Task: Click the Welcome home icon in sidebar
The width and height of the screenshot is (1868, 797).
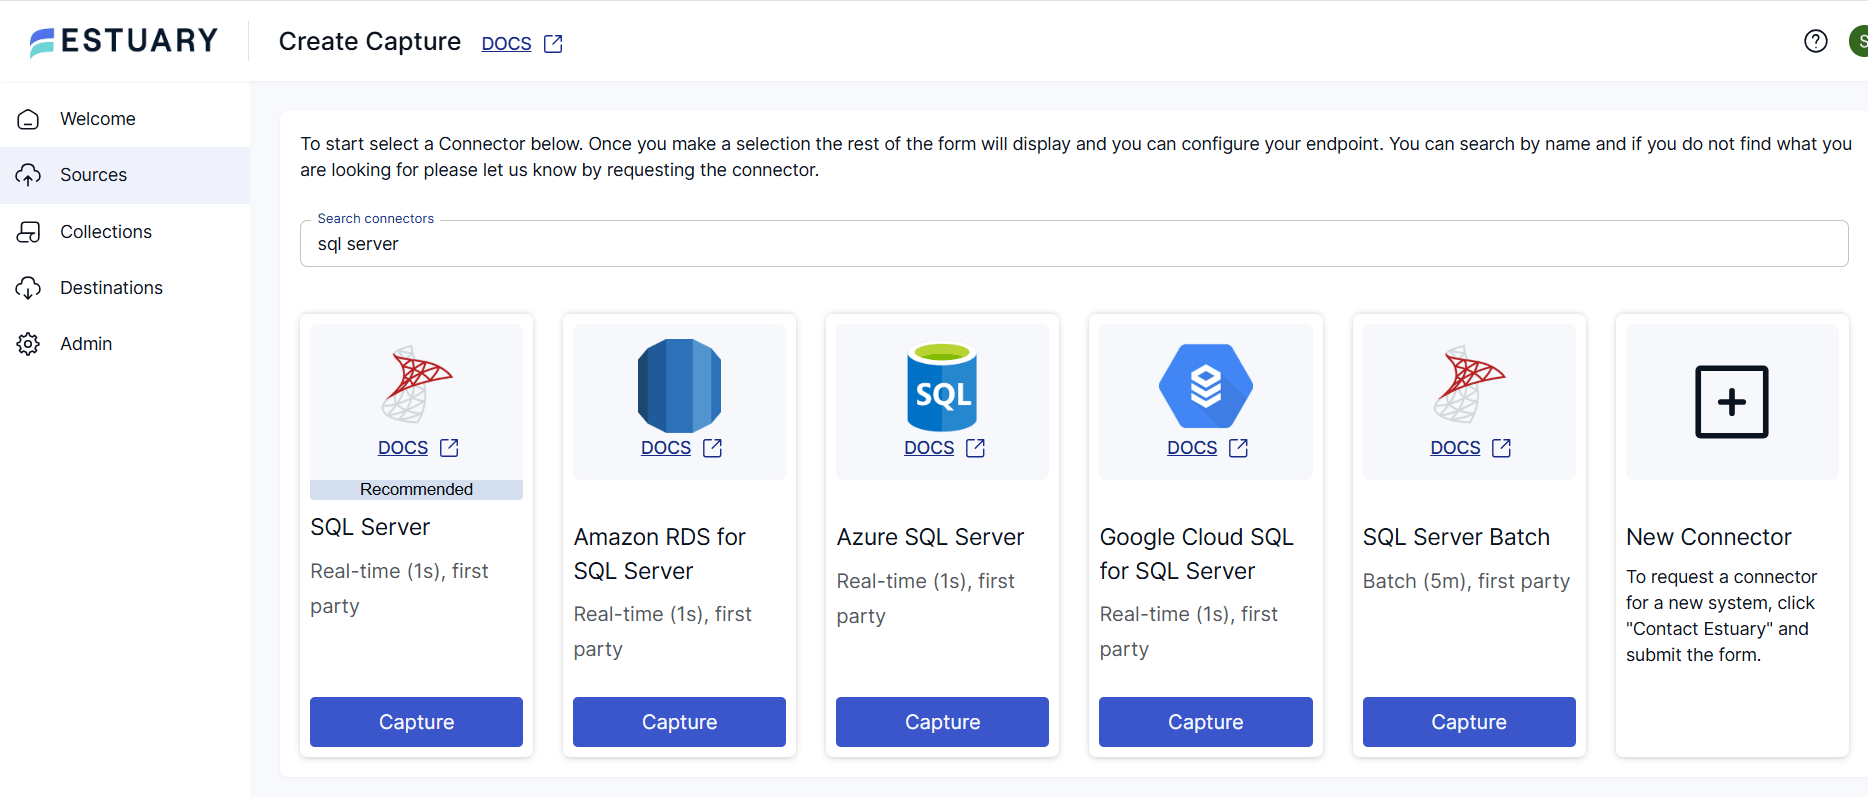Action: pos(28,119)
